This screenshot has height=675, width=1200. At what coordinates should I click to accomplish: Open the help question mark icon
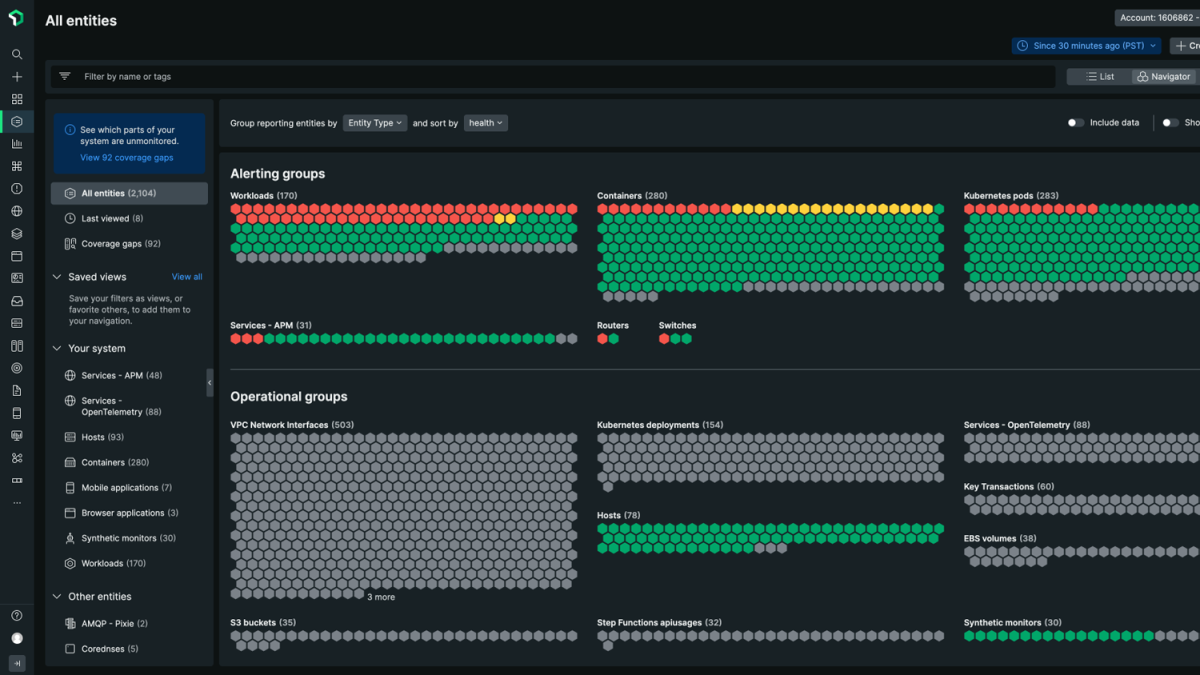pos(17,616)
